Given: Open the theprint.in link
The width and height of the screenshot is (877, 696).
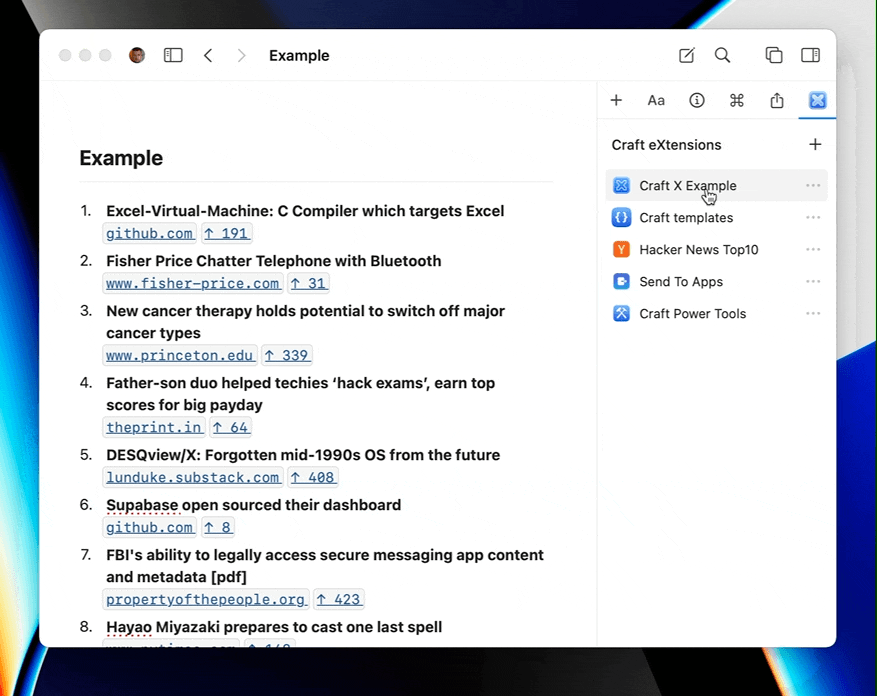Looking at the screenshot, I should [154, 427].
